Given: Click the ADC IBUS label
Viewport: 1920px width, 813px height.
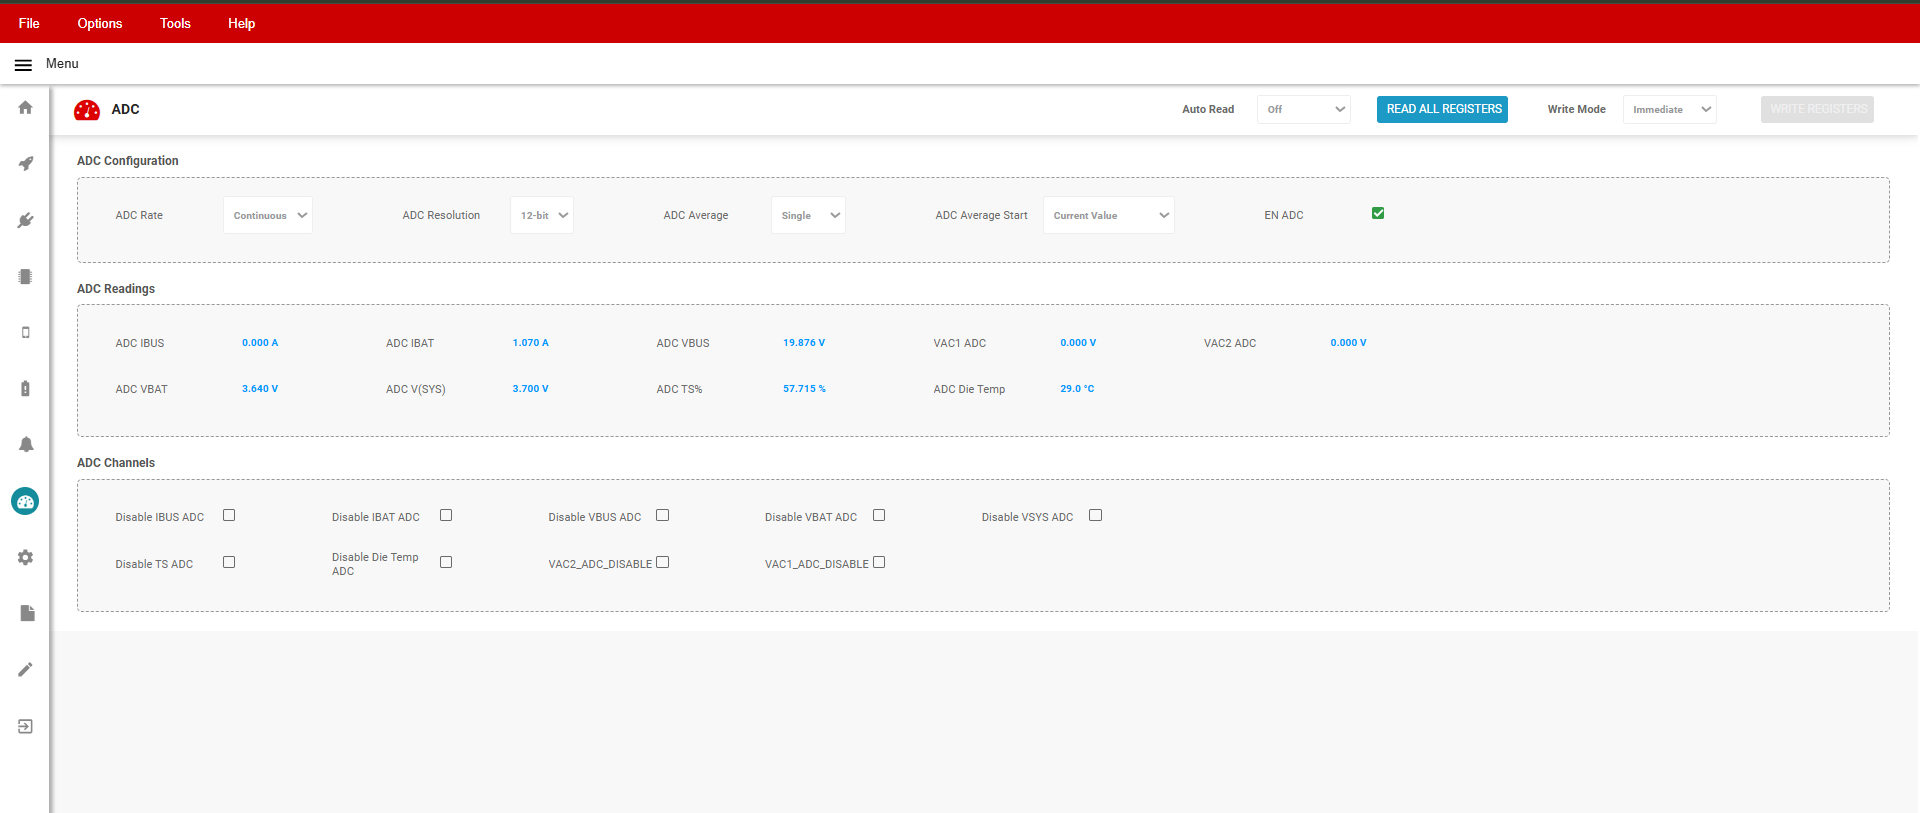Looking at the screenshot, I should coord(140,343).
